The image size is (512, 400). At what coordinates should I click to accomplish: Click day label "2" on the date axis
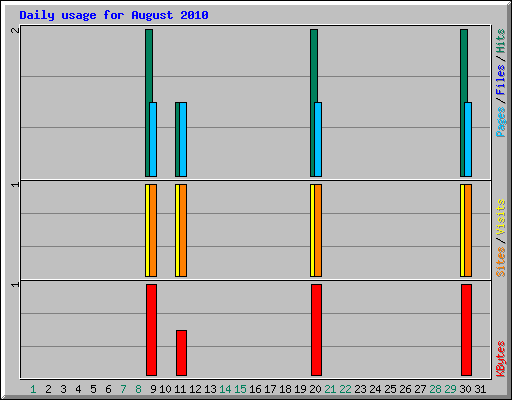48,389
